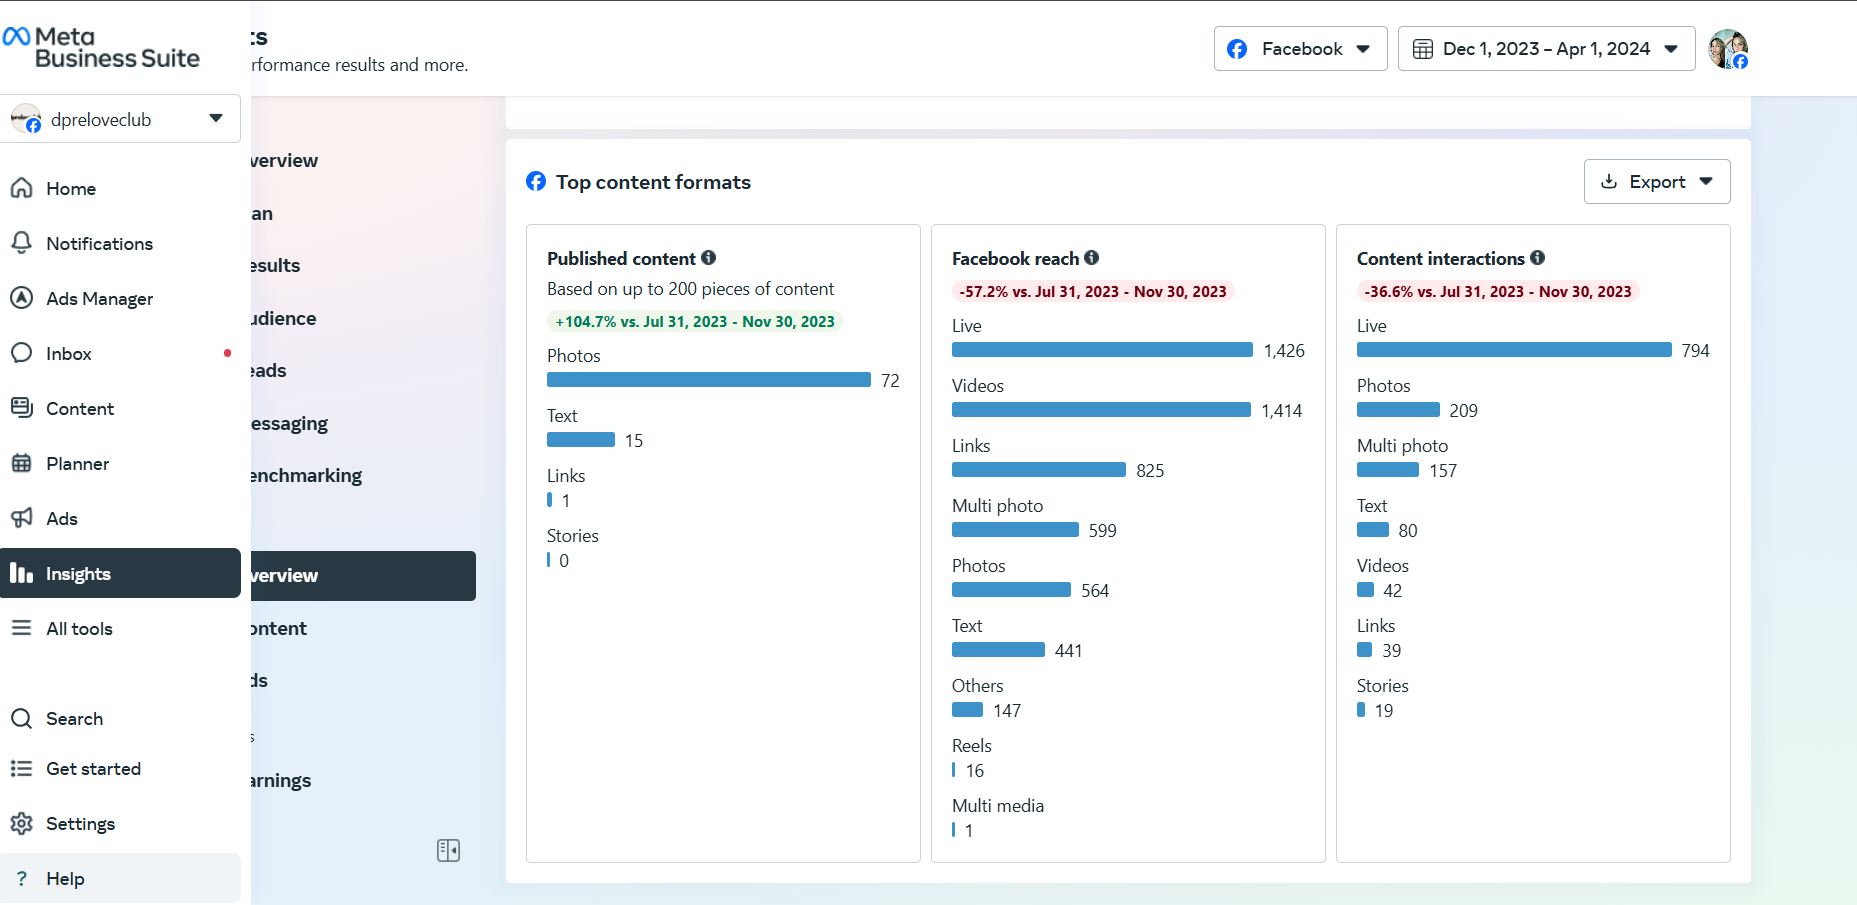
Task: Click the Photos bar under Facebook reach
Action: tap(1011, 590)
